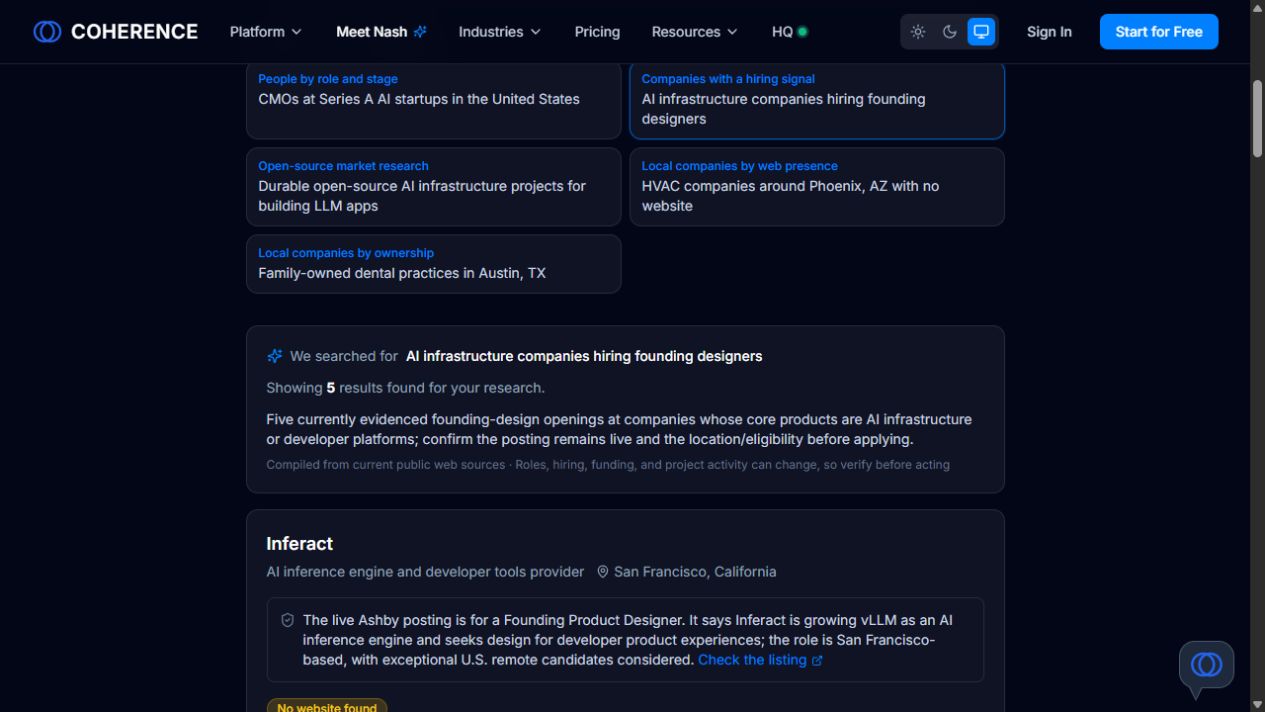Select HVAC companies around Phoenix card
This screenshot has width=1265, height=712.
point(817,187)
